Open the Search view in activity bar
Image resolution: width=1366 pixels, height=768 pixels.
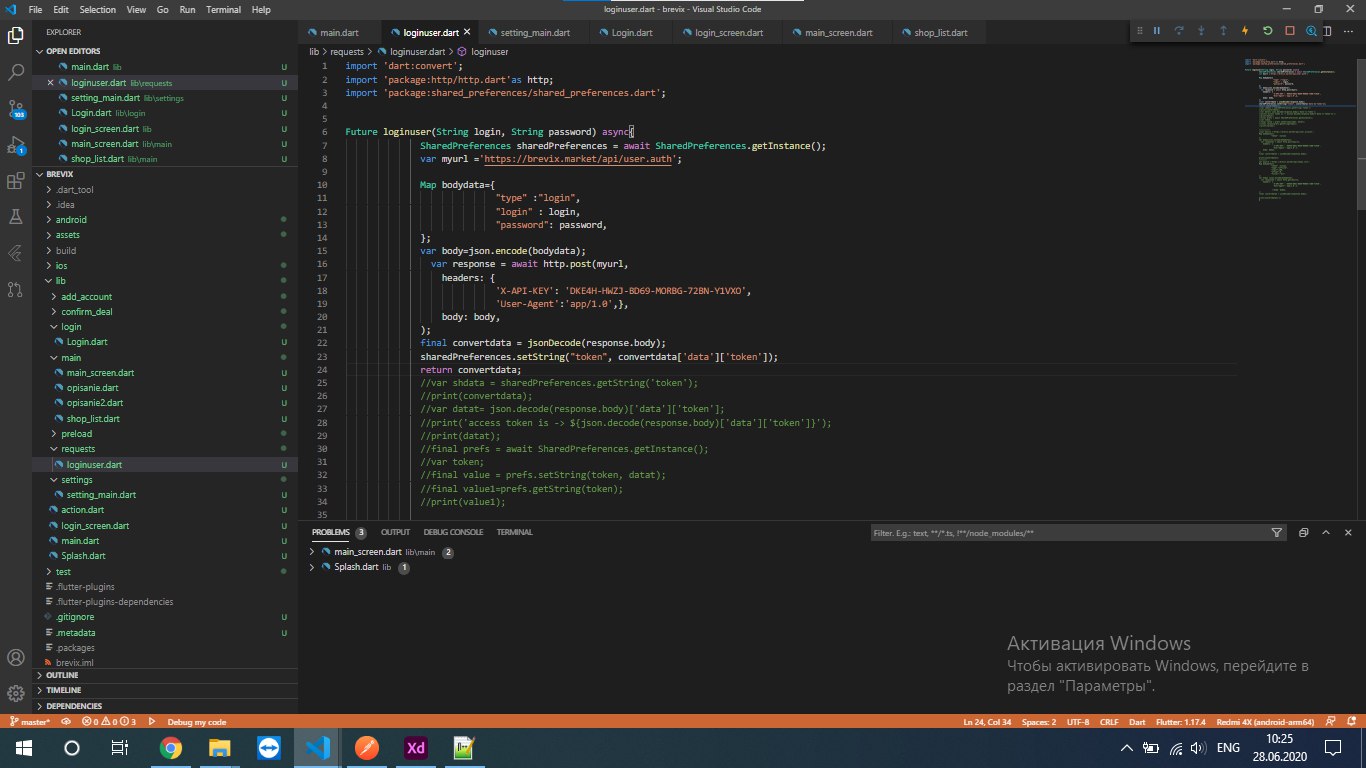pos(16,72)
